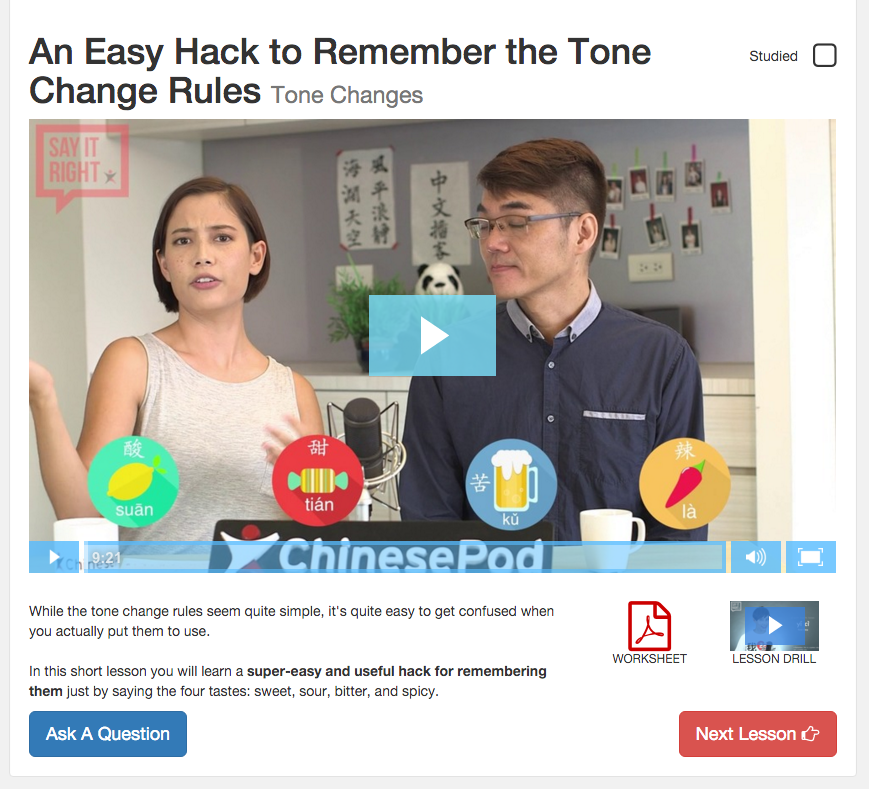Click the beer kǔ bitter icon
Viewport: 869px width, 789px height.
click(x=511, y=484)
